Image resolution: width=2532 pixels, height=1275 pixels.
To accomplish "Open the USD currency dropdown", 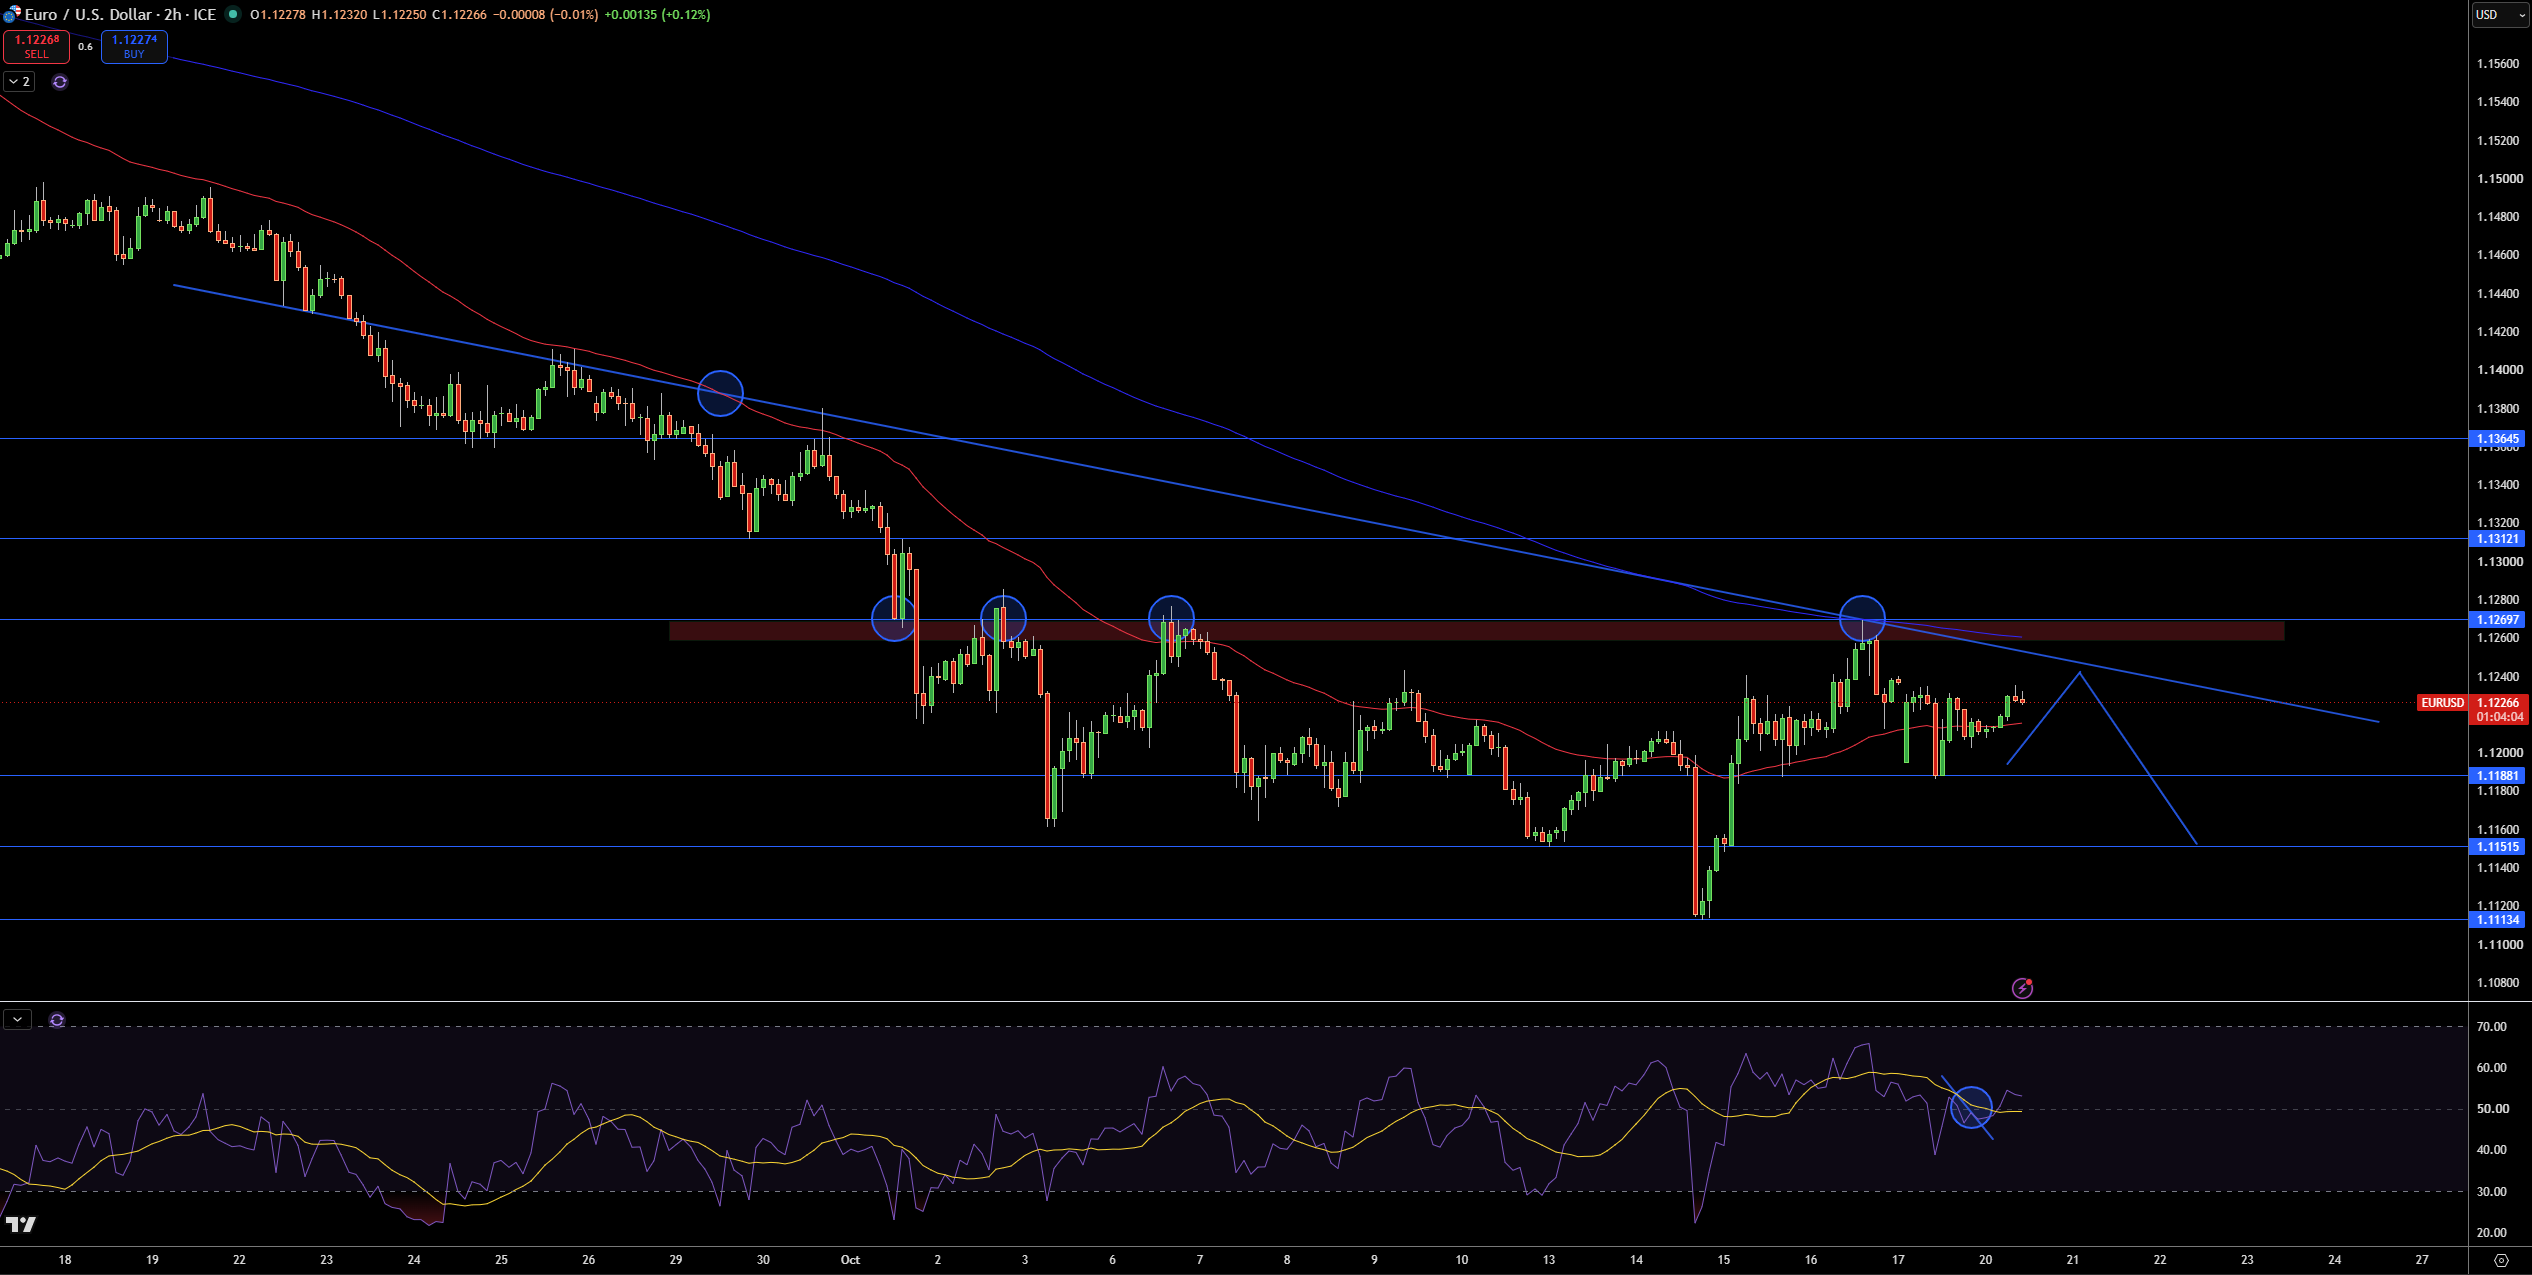I will point(2500,15).
